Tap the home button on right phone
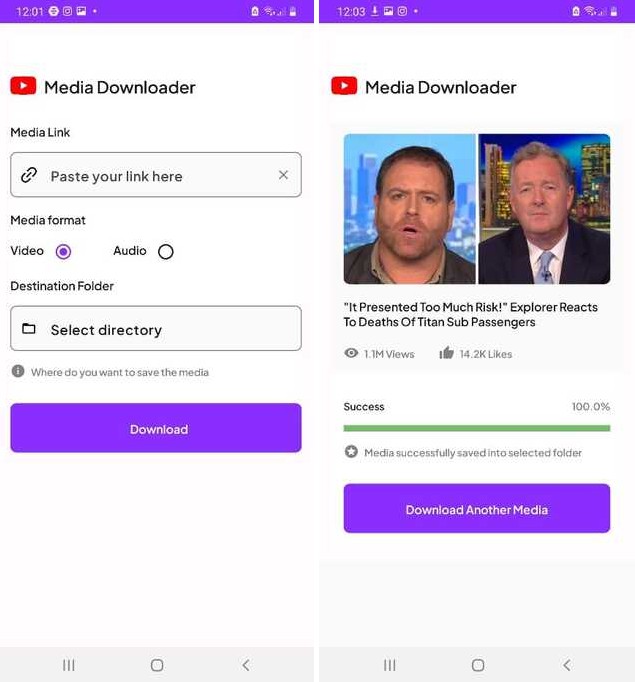Screen dimensions: 635x682 [478, 665]
